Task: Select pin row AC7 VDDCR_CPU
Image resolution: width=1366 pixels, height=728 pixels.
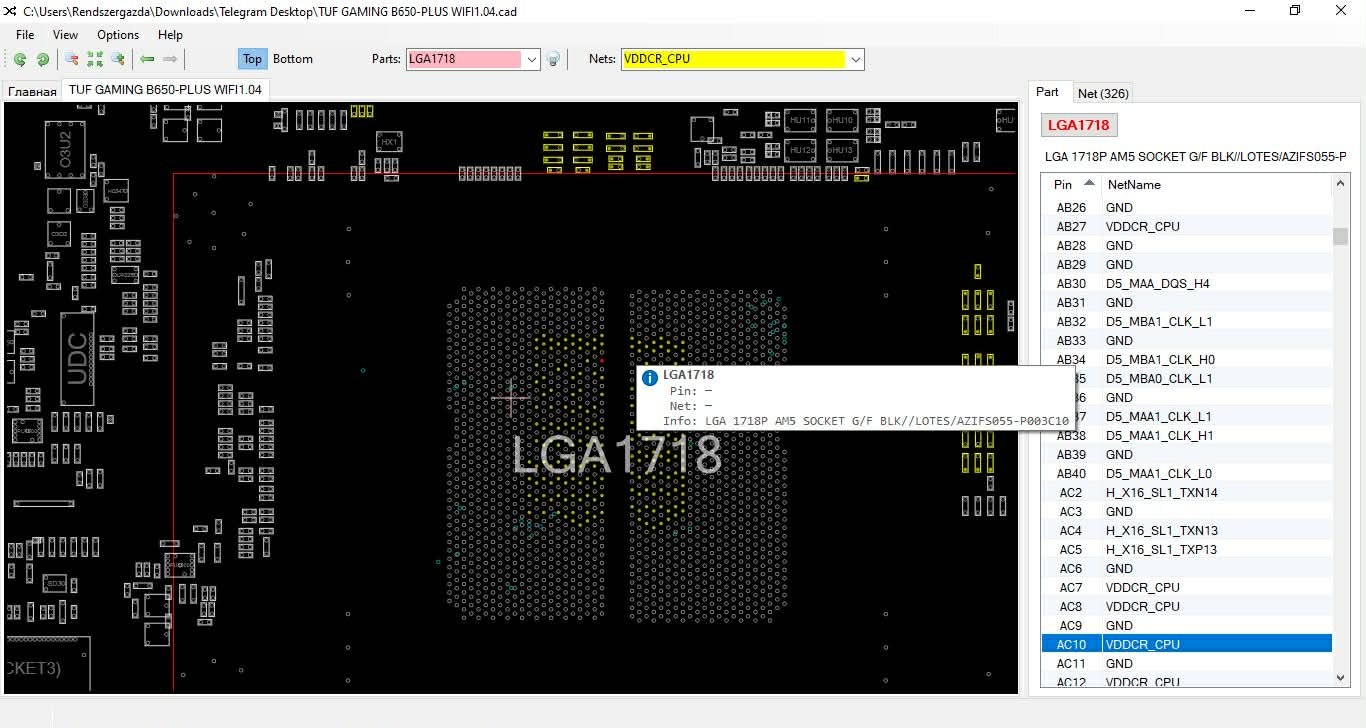Action: coord(1187,587)
